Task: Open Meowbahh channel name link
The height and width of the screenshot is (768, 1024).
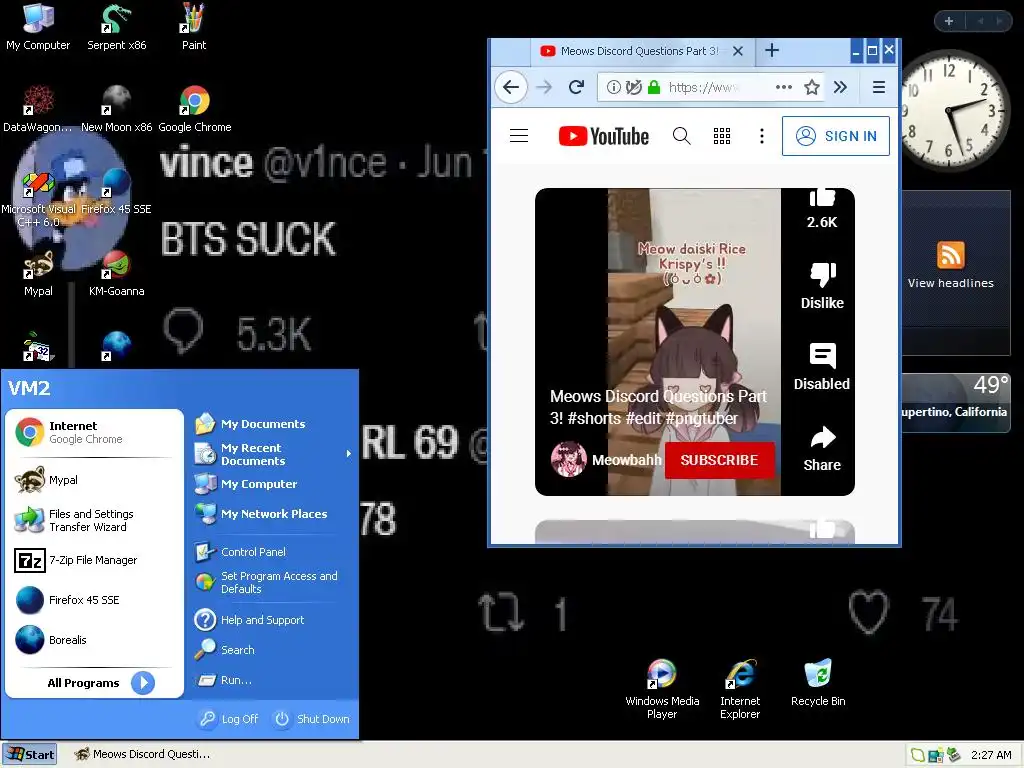Action: coord(626,460)
